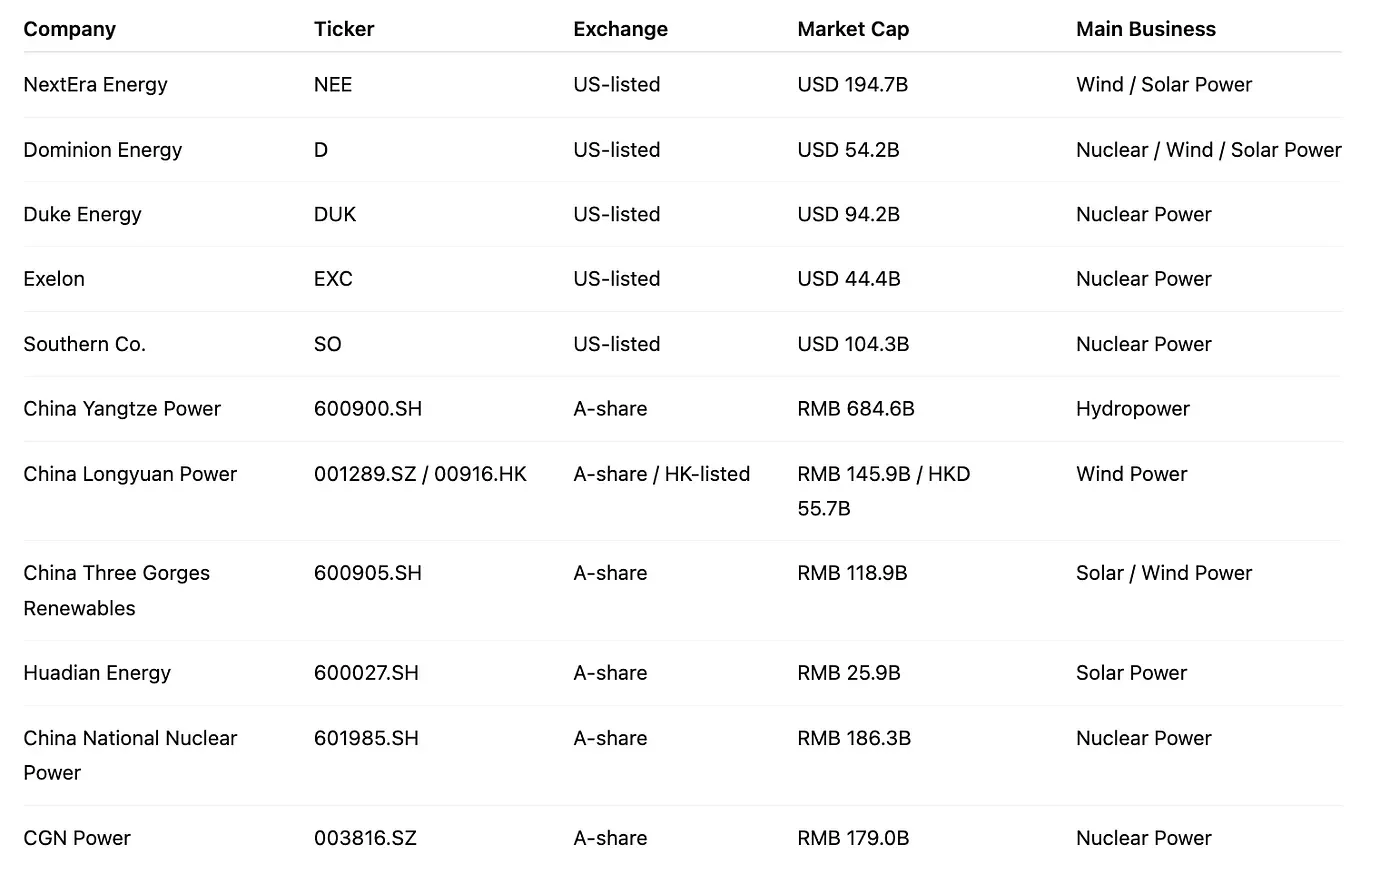Viewport: 1400px width, 882px height.
Task: Select the ticker "EXC"
Action: (333, 279)
